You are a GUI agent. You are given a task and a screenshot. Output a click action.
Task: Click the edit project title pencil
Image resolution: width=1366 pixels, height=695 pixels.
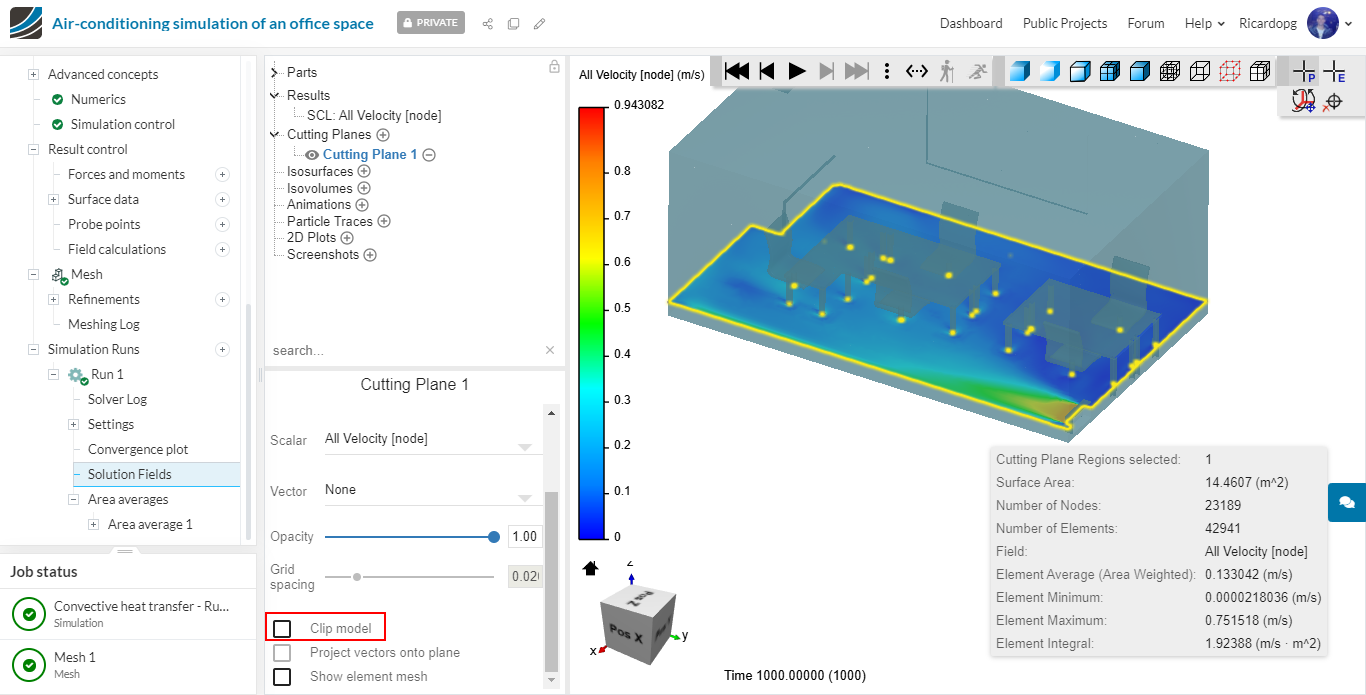pyautogui.click(x=540, y=23)
